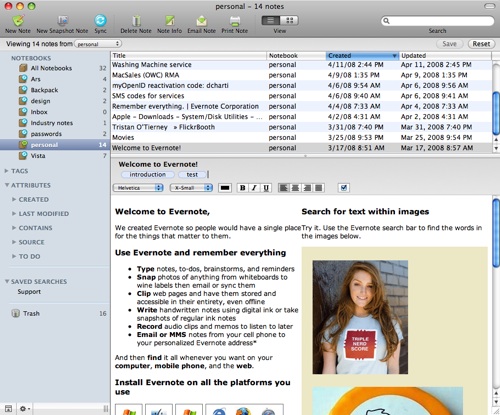Print Note with the printer icon
This screenshot has height=415, width=500.
point(235,21)
